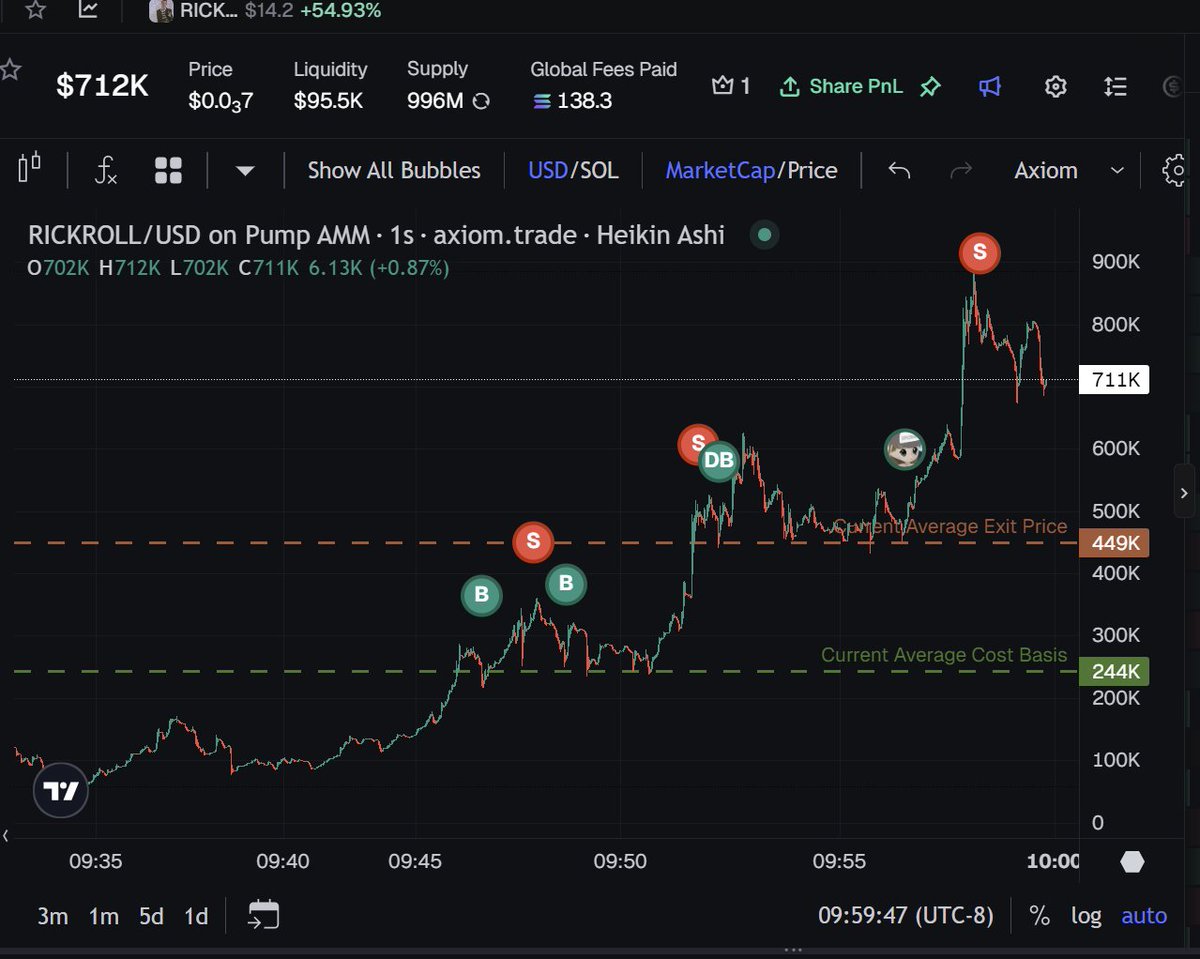Image resolution: width=1200 pixels, height=959 pixels.
Task: Open the chart layout grid icon
Action: pos(168,170)
